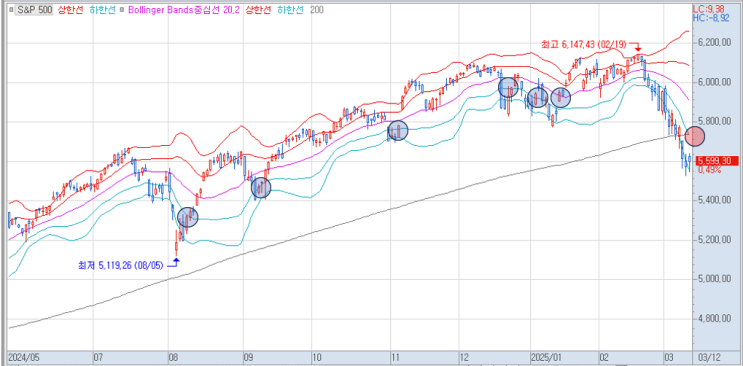Click the 0,49% change value
Image resolution: width=743 pixels, height=366 pixels.
709,170
